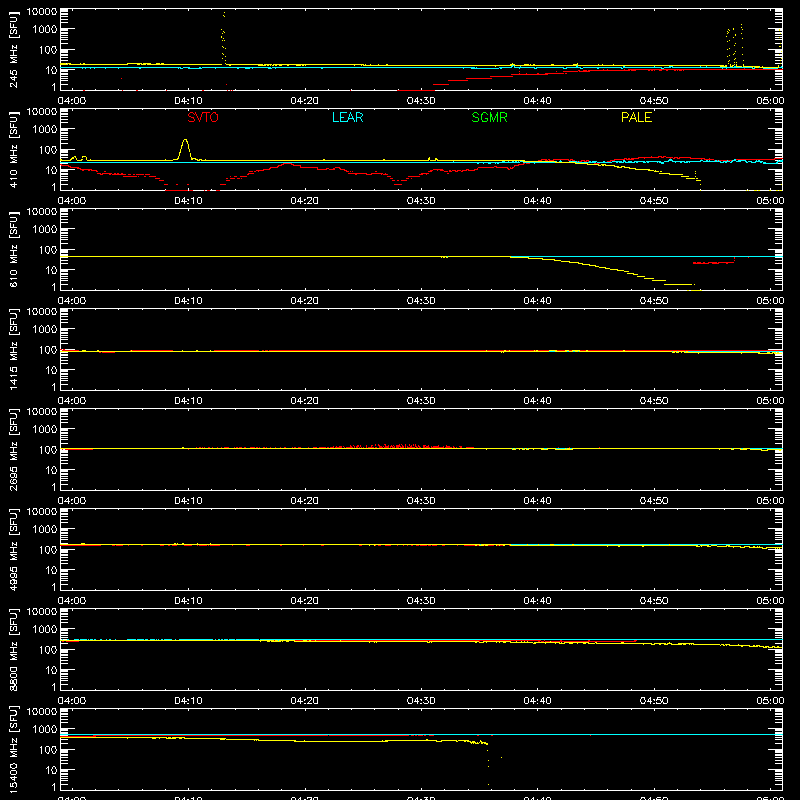Click the yellow PALE station legend label
Viewport: 800px width, 800px height.
pyautogui.click(x=636, y=117)
